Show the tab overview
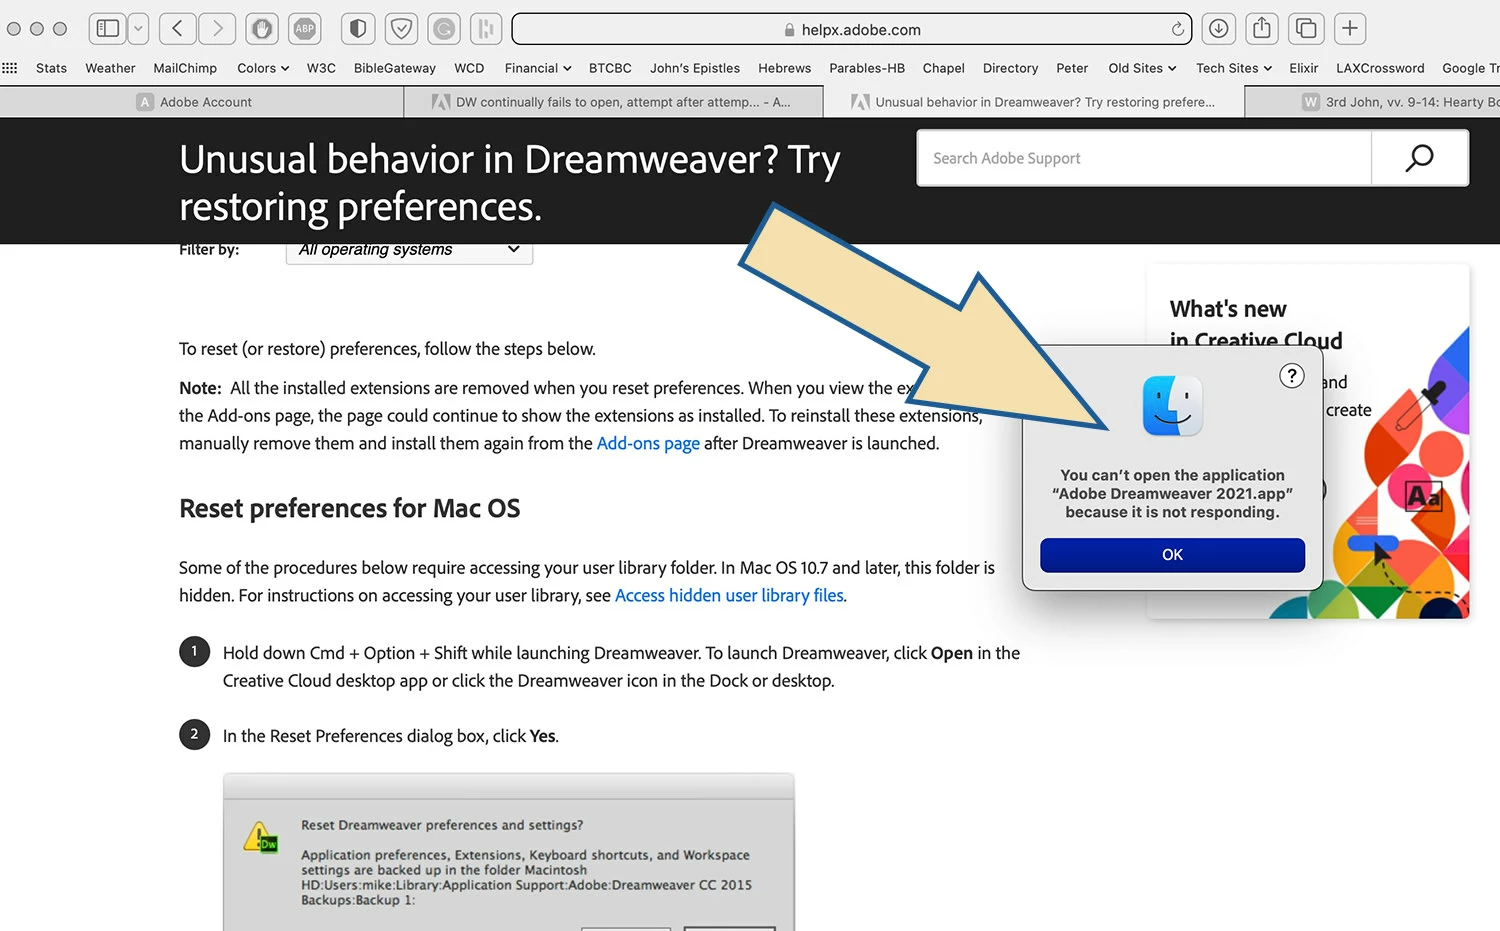The height and width of the screenshot is (931, 1500). [x=1306, y=29]
